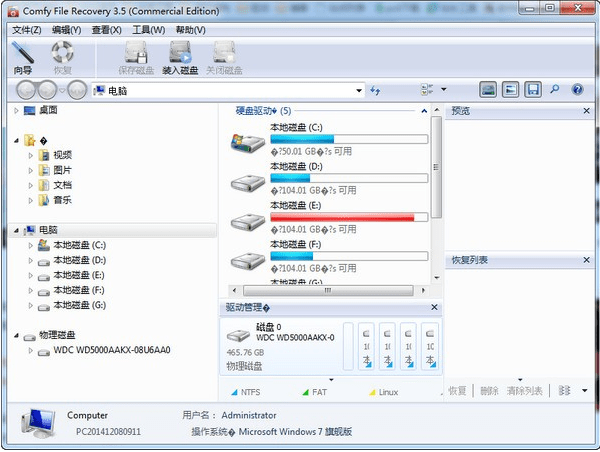The height and width of the screenshot is (452, 600).
Task: Select 音乐 folder in the tree
Action: click(62, 200)
